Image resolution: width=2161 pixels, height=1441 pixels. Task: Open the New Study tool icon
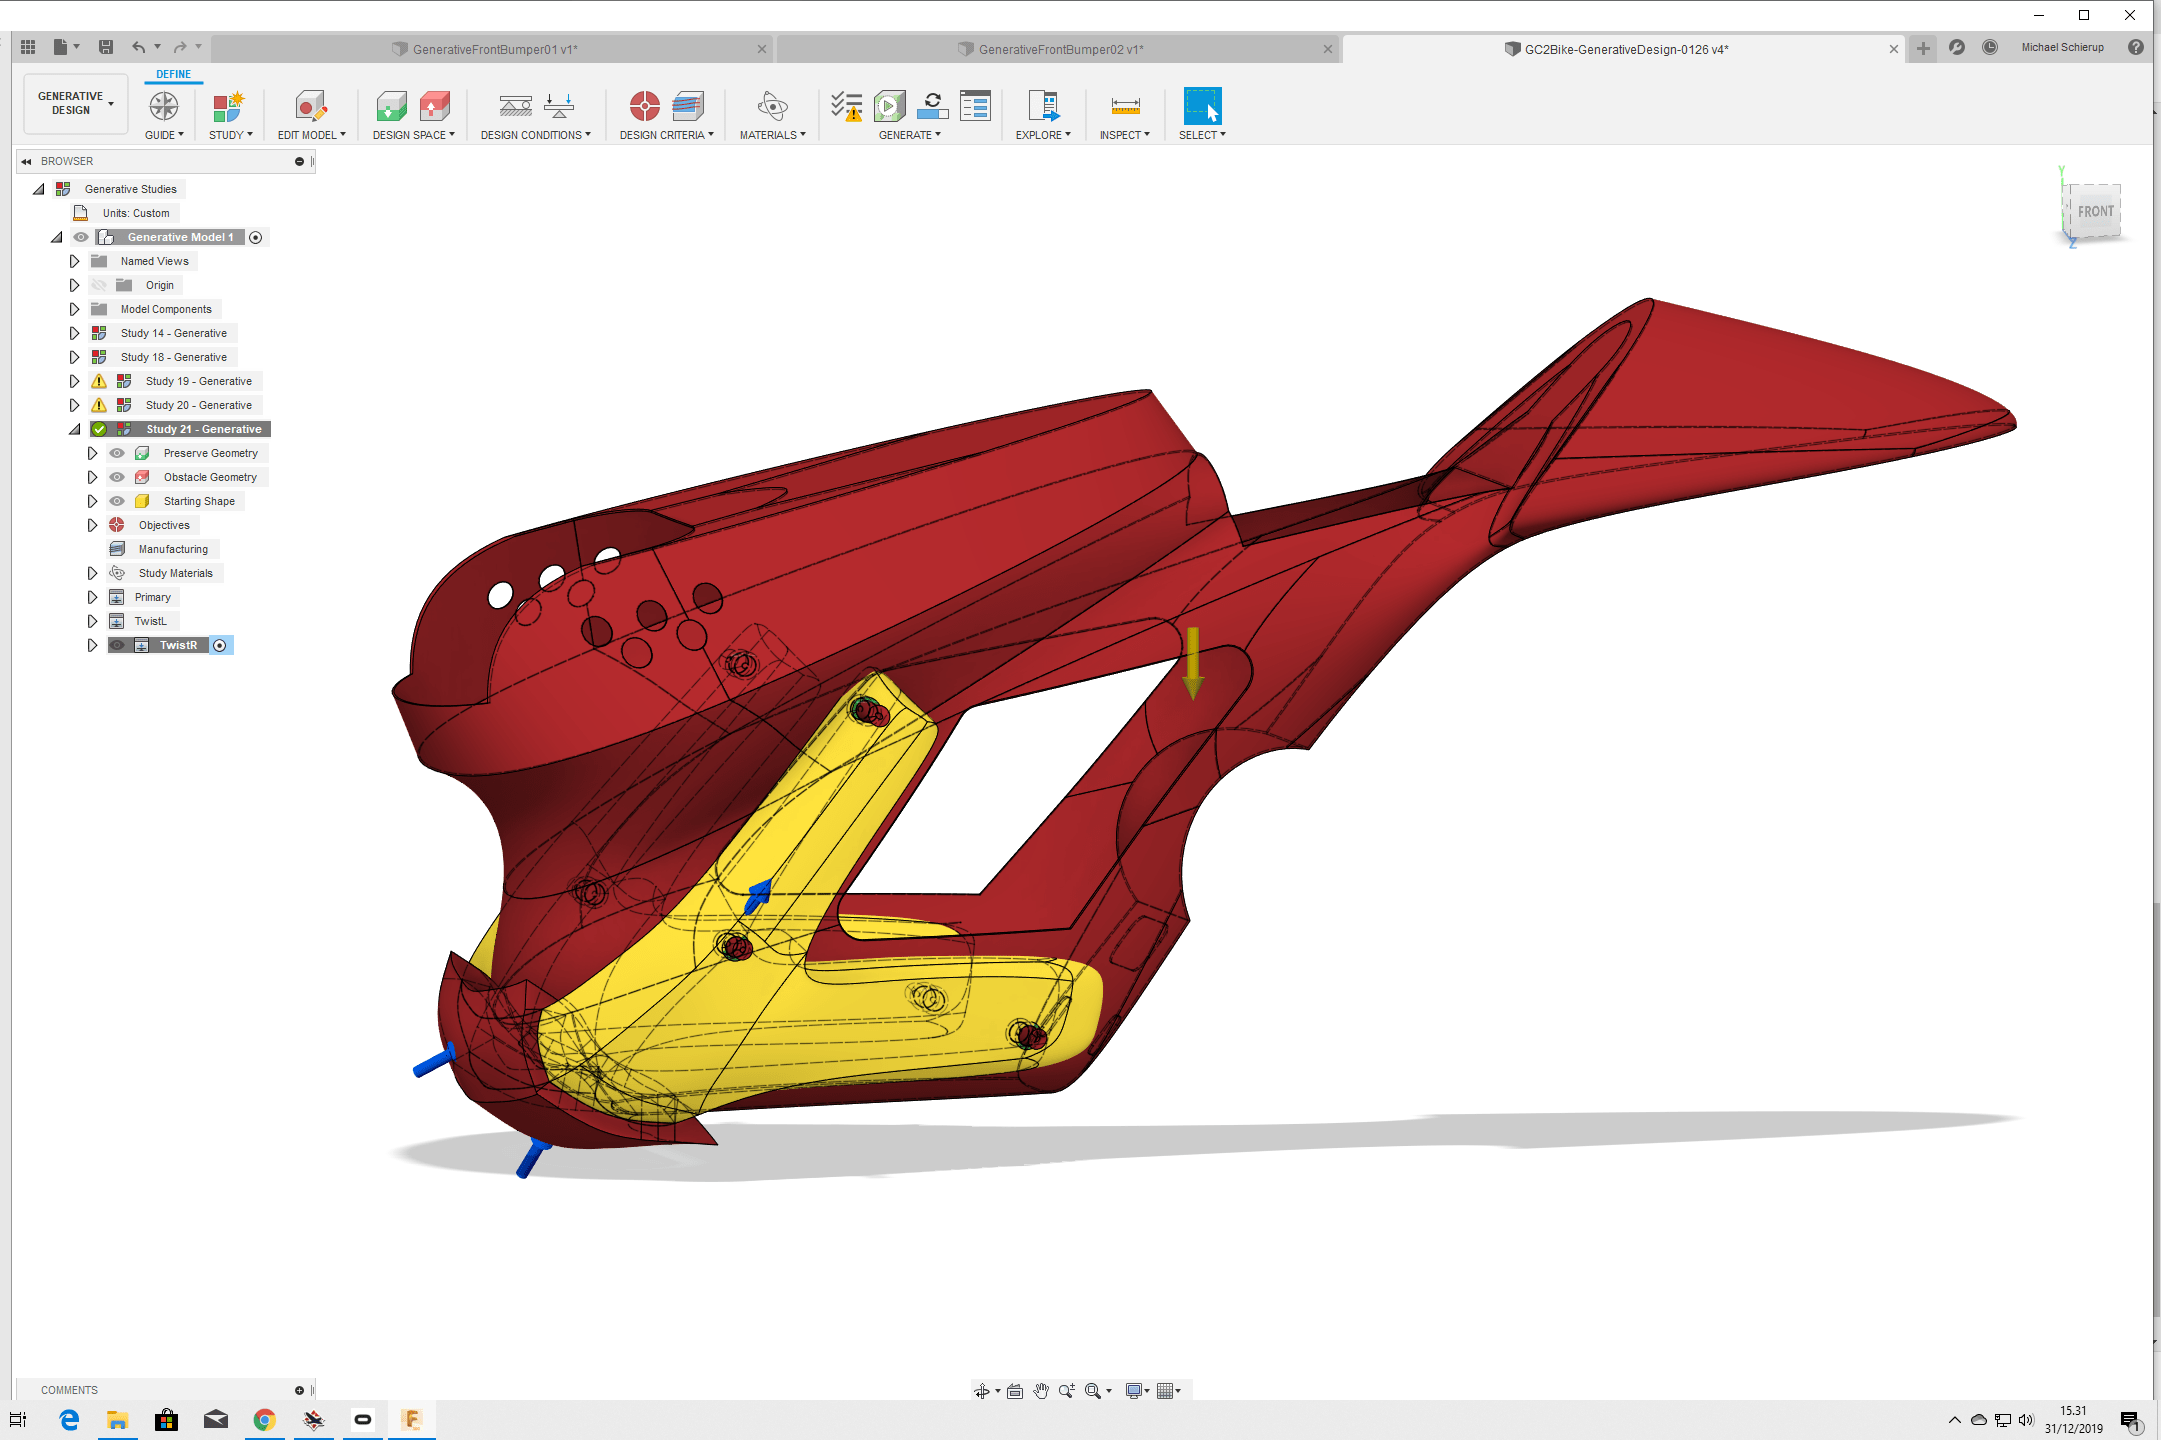coord(228,106)
